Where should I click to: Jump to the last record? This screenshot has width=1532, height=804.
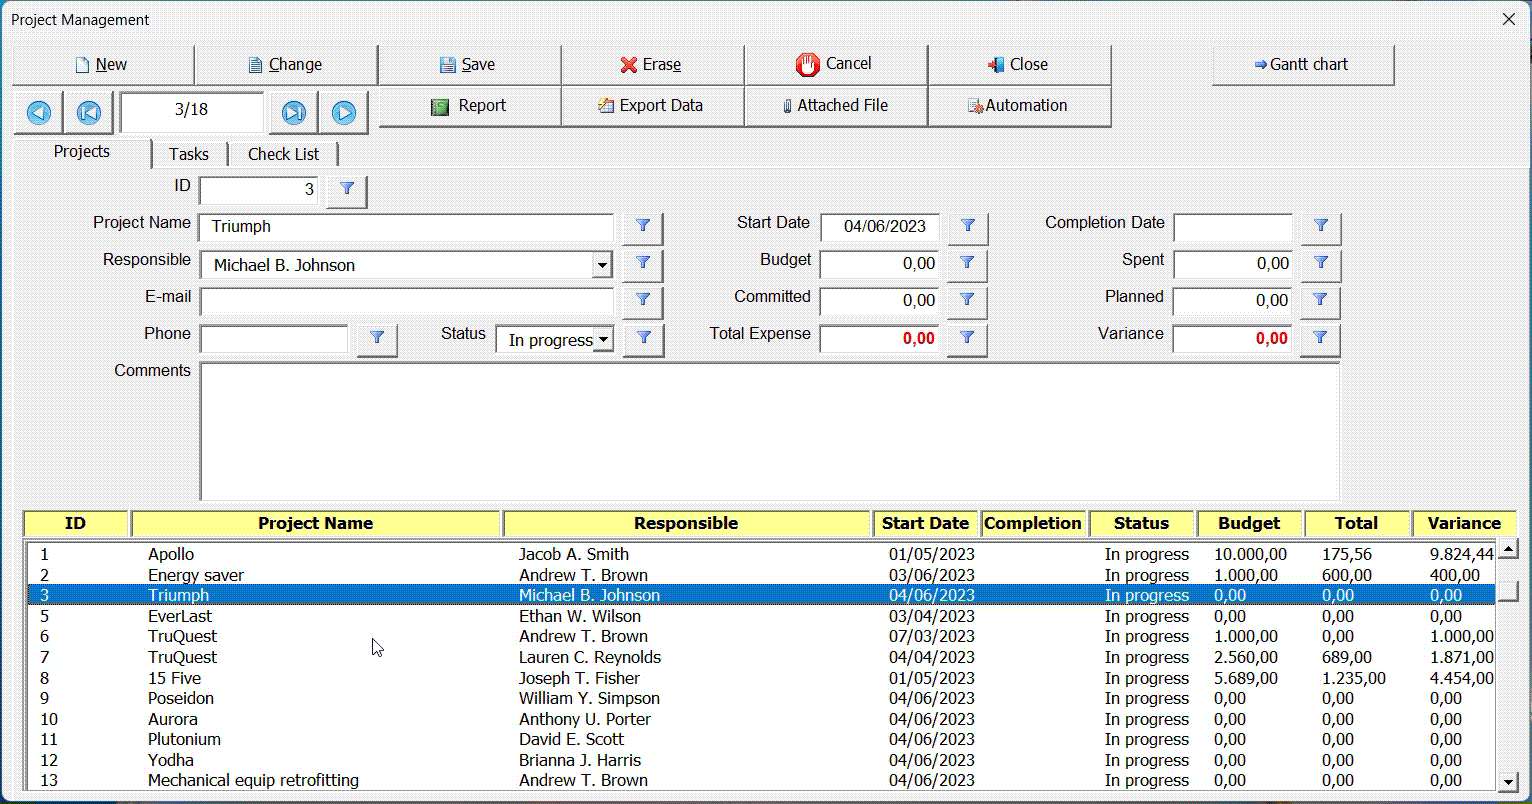coord(293,113)
